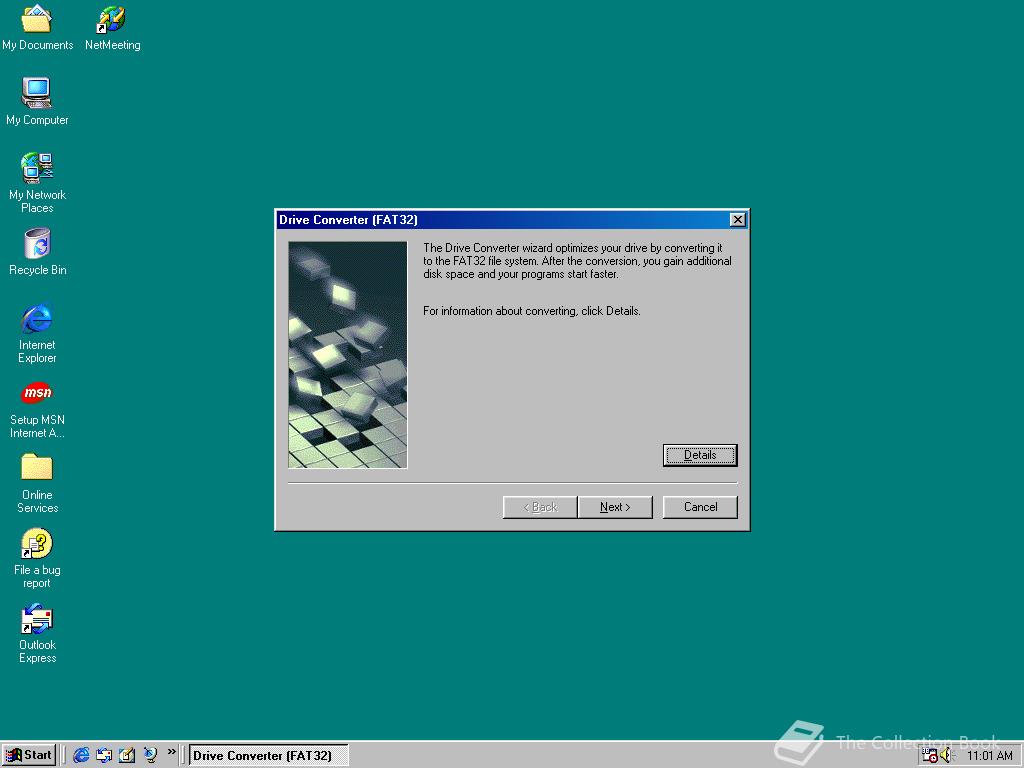Launch Internet Explorer from the desktop
This screenshot has width=1024, height=768.
37,321
